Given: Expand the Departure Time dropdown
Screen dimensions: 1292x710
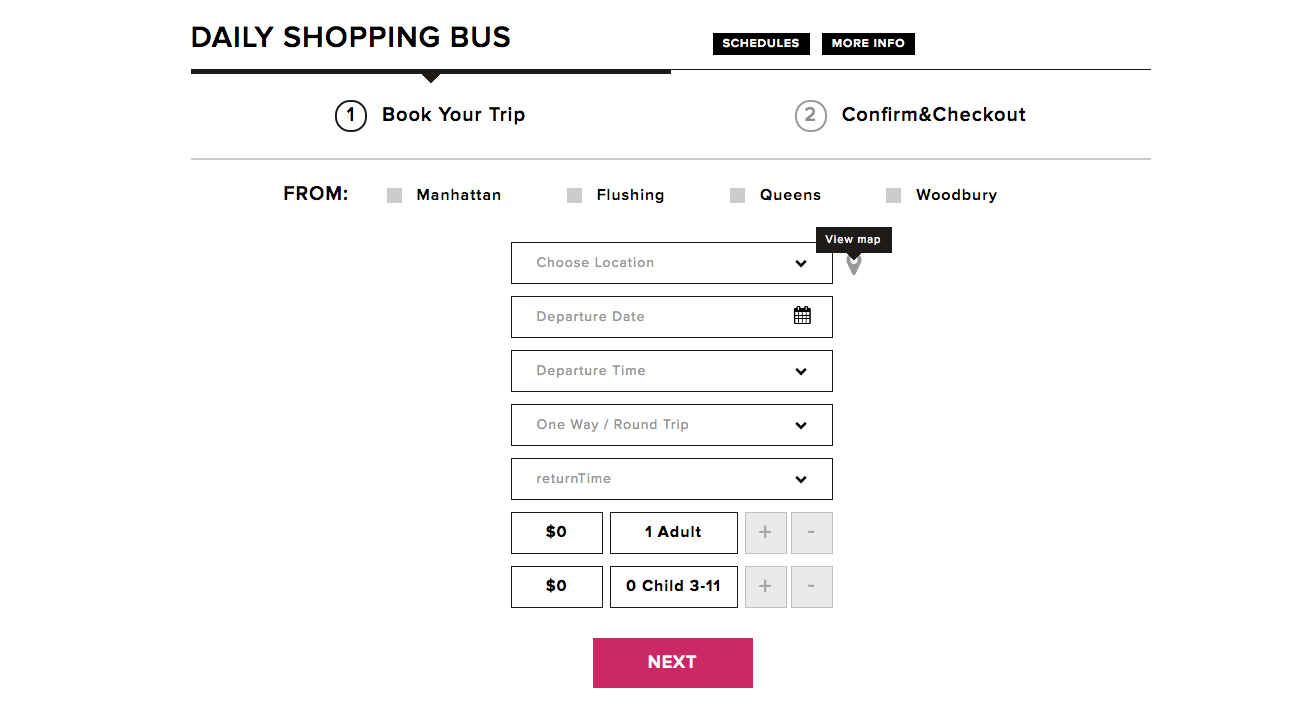Looking at the screenshot, I should coord(671,371).
